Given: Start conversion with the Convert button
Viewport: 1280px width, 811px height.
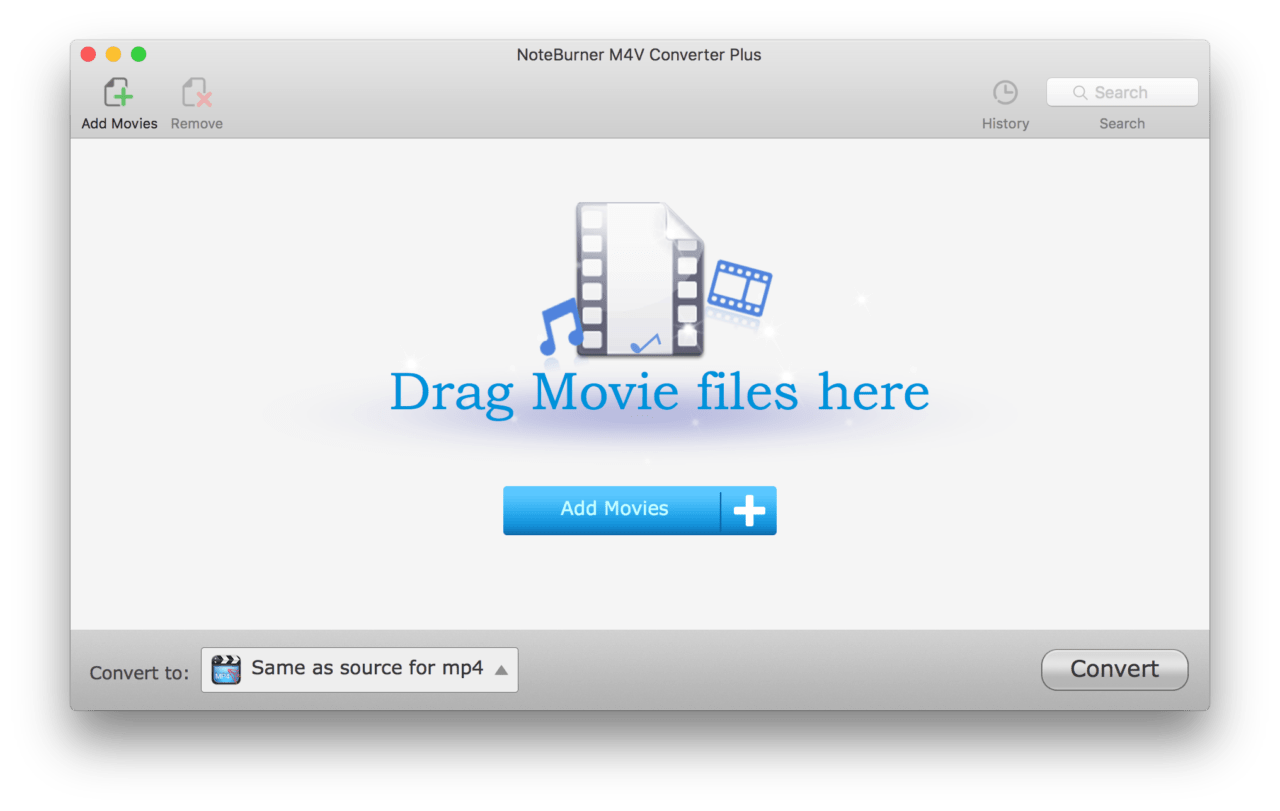Looking at the screenshot, I should 1115,669.
